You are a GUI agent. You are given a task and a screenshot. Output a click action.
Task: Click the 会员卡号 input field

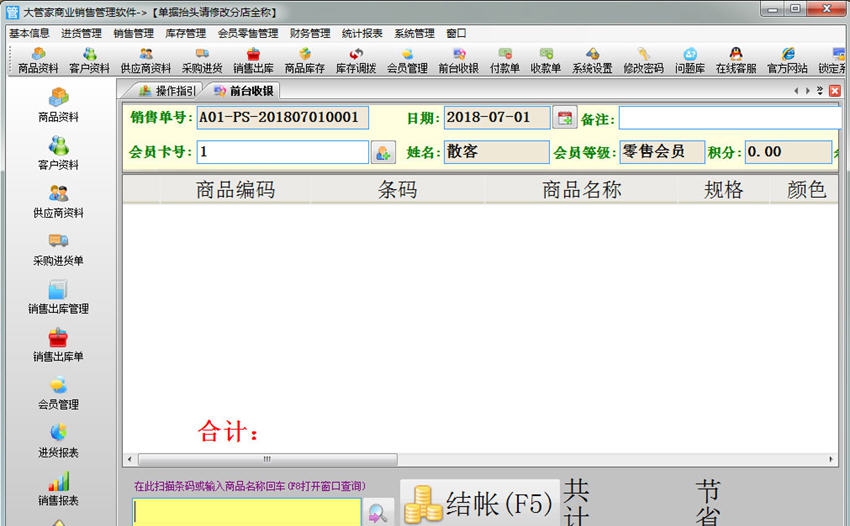pyautogui.click(x=282, y=152)
